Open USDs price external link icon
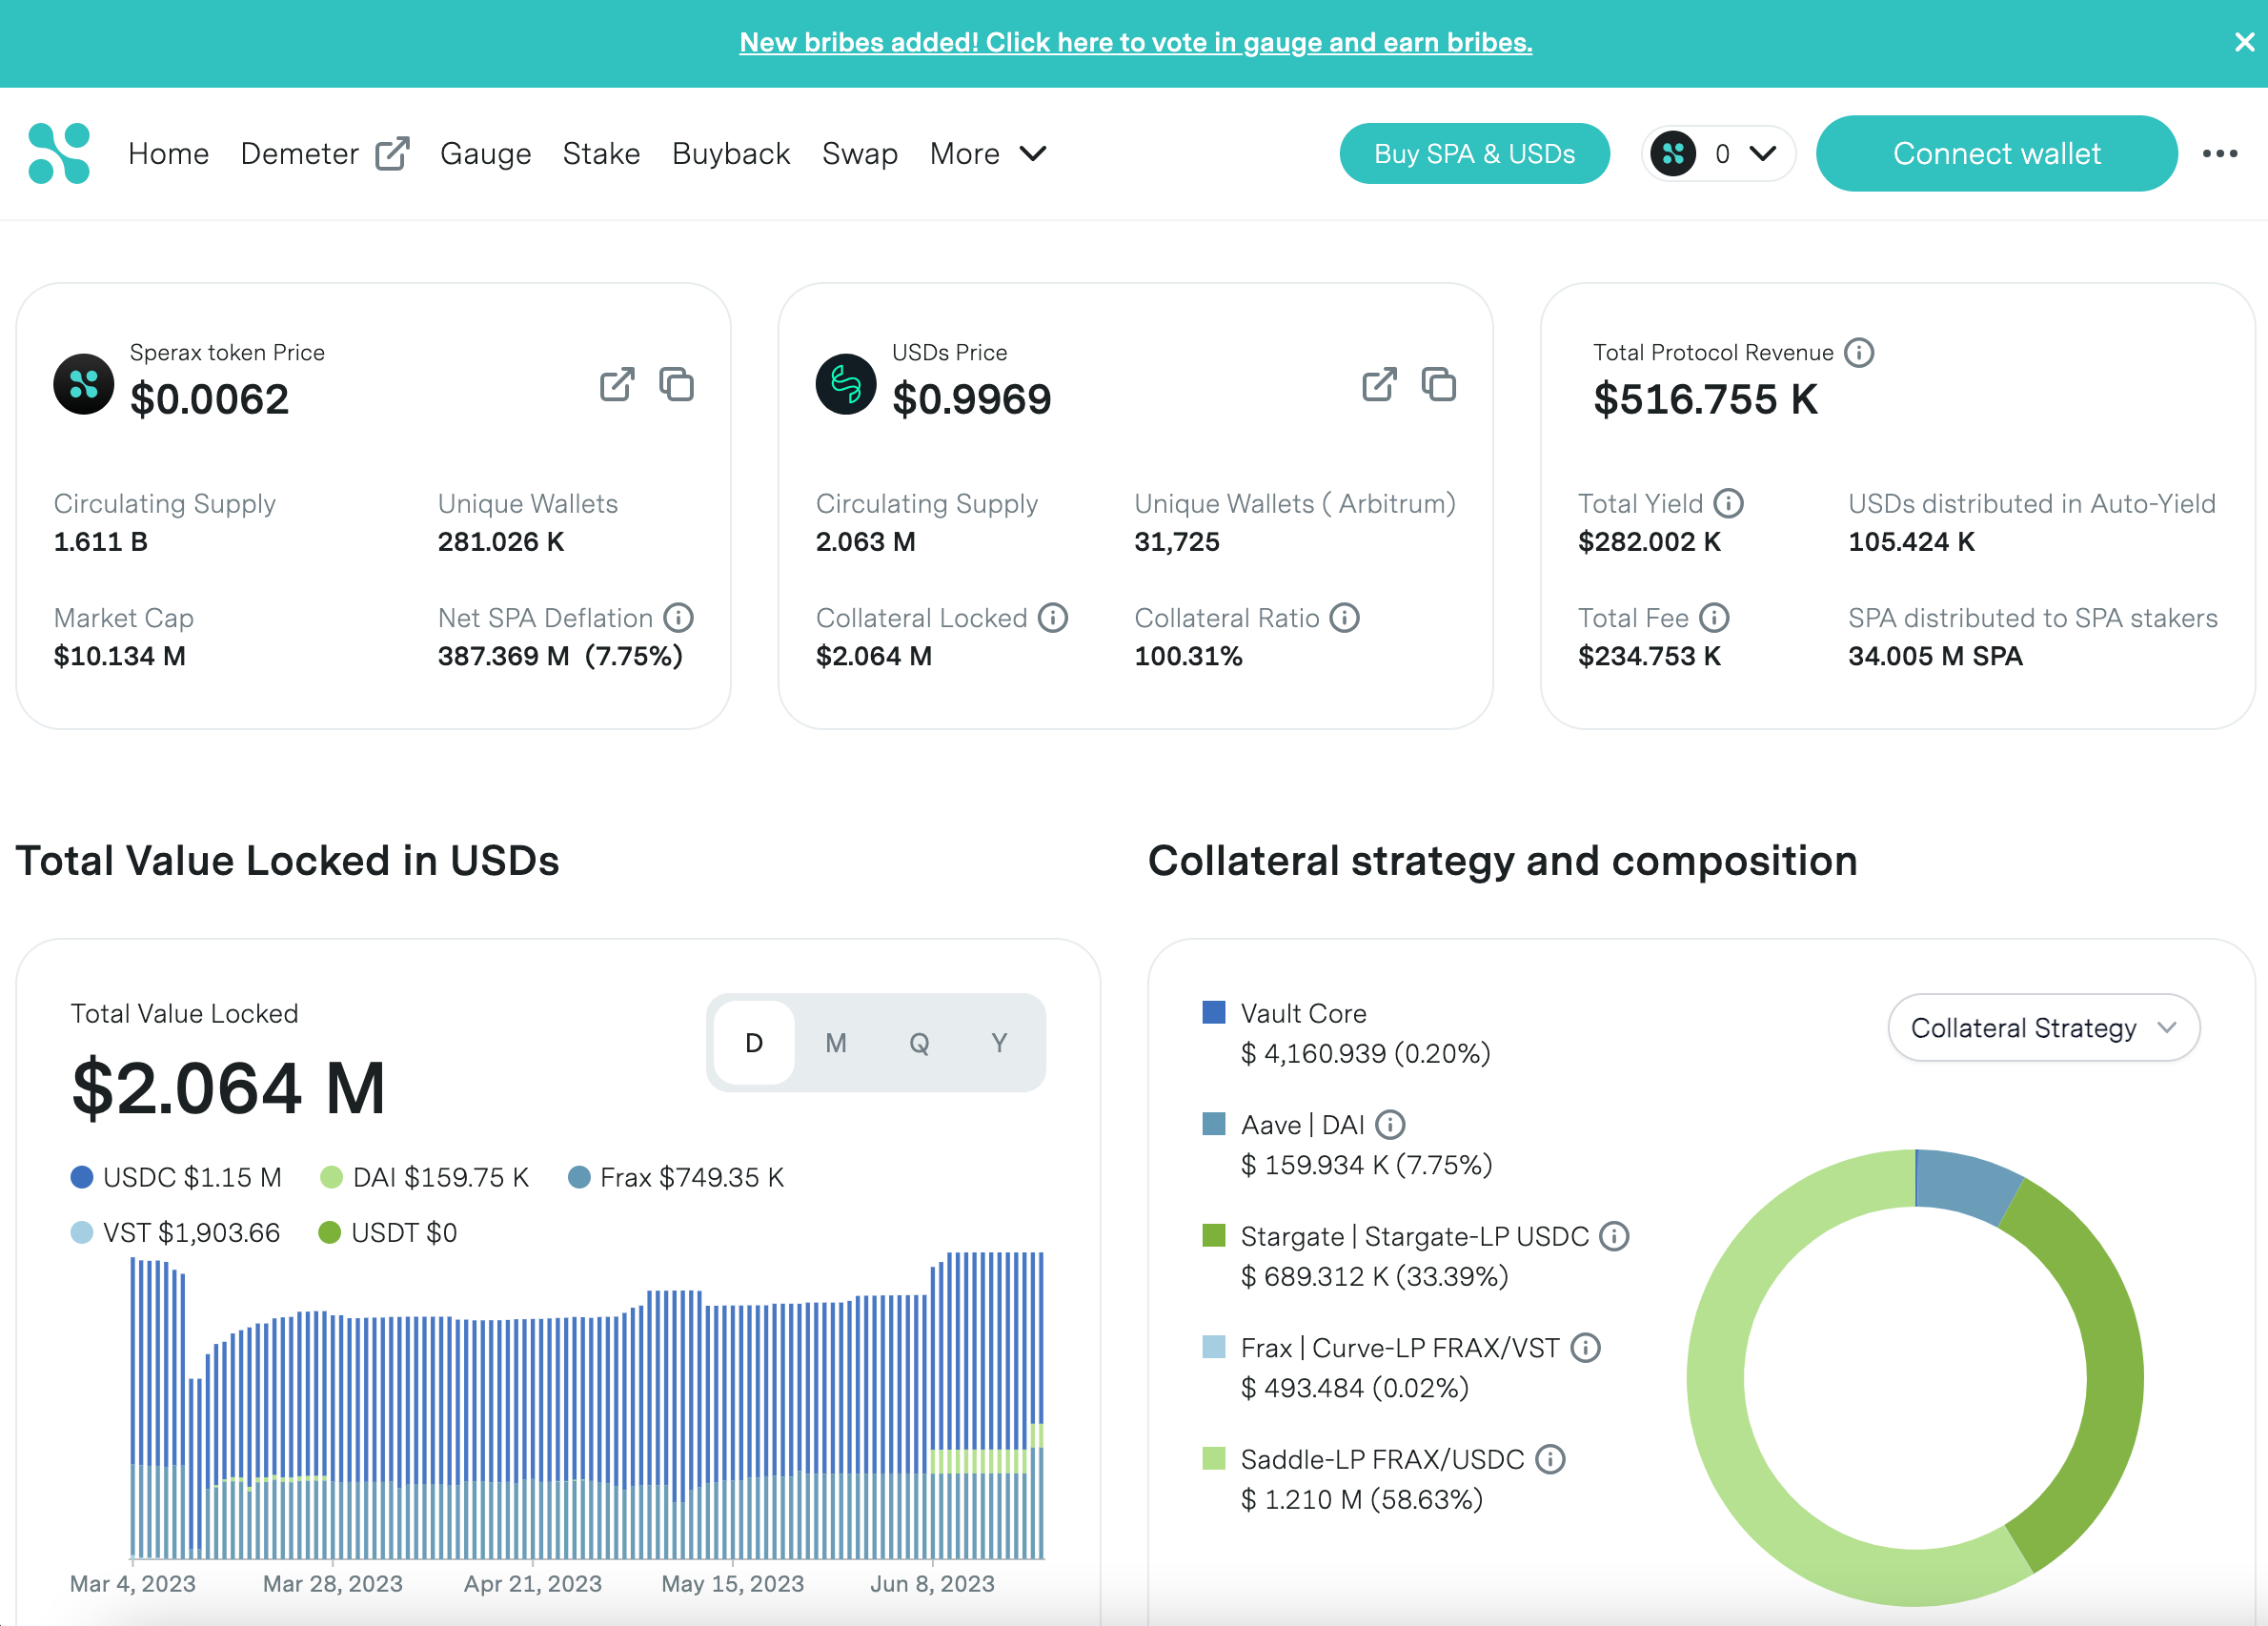 click(x=1379, y=384)
